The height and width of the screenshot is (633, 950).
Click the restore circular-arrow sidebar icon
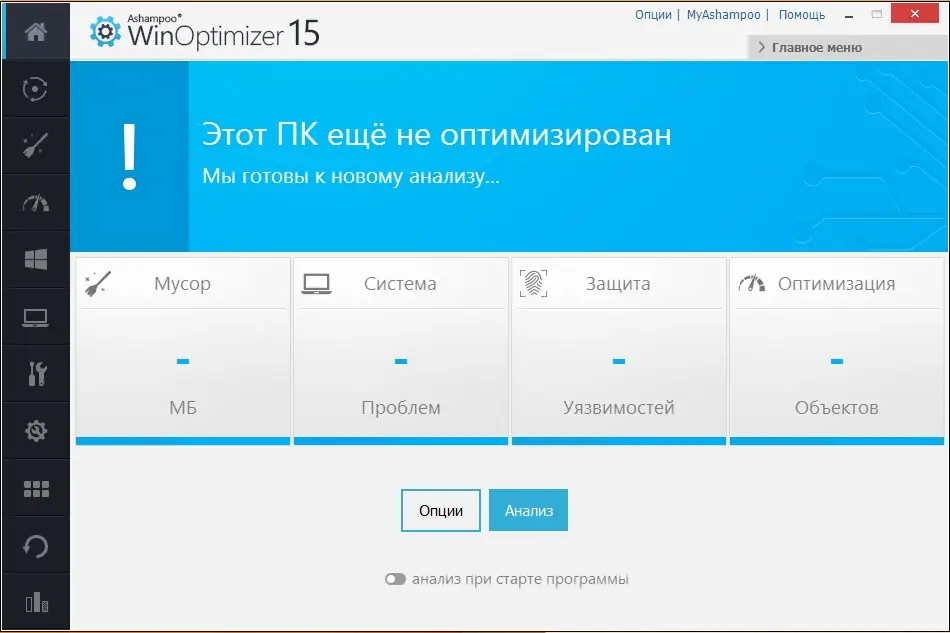tap(35, 545)
